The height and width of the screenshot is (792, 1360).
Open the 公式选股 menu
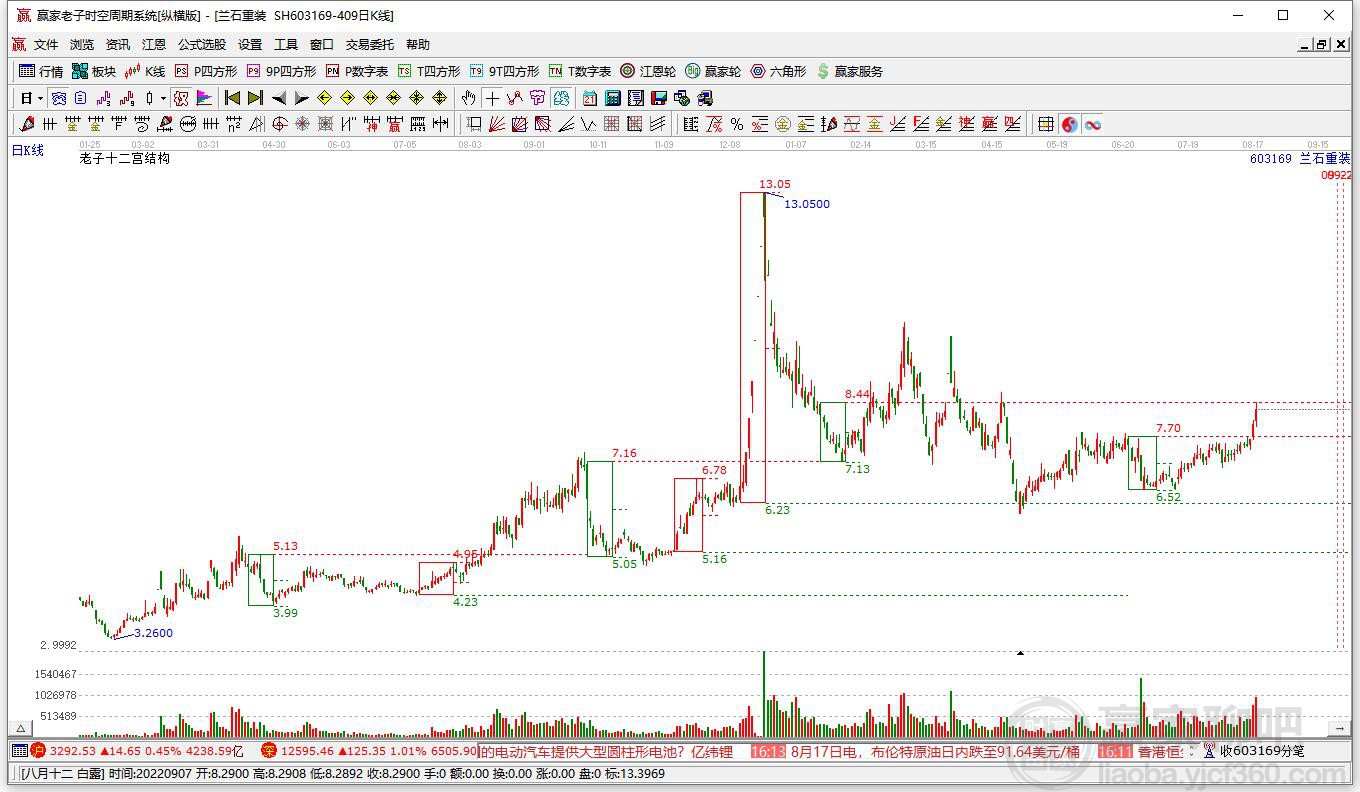click(x=202, y=45)
